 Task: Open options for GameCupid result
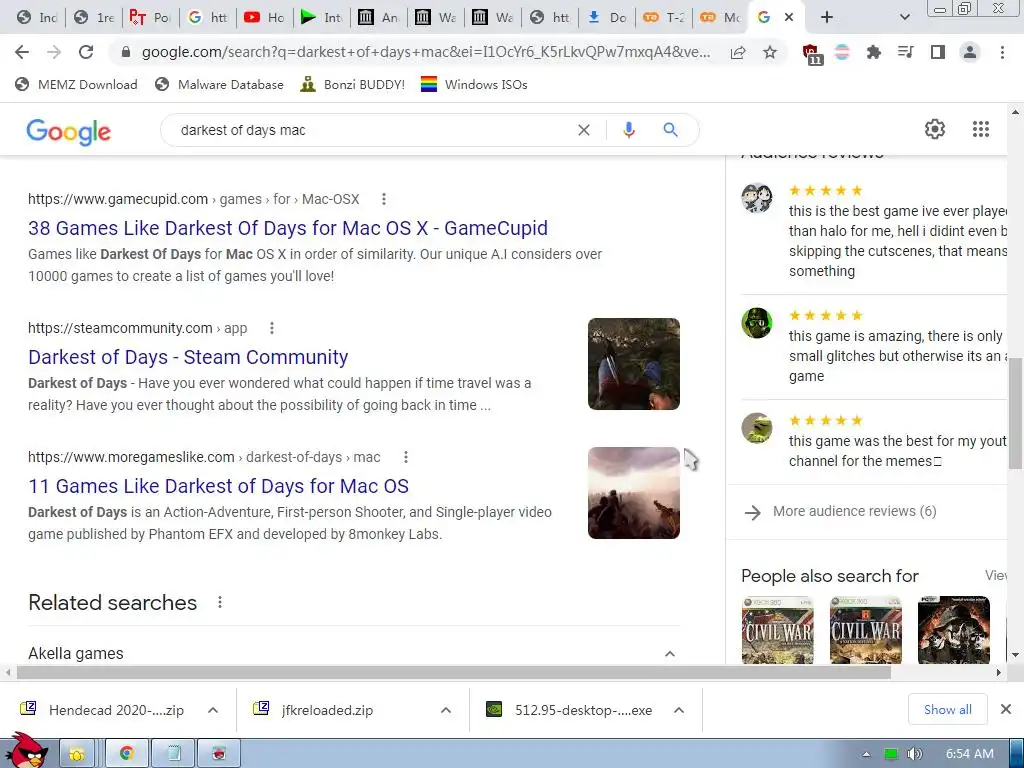[x=384, y=199]
